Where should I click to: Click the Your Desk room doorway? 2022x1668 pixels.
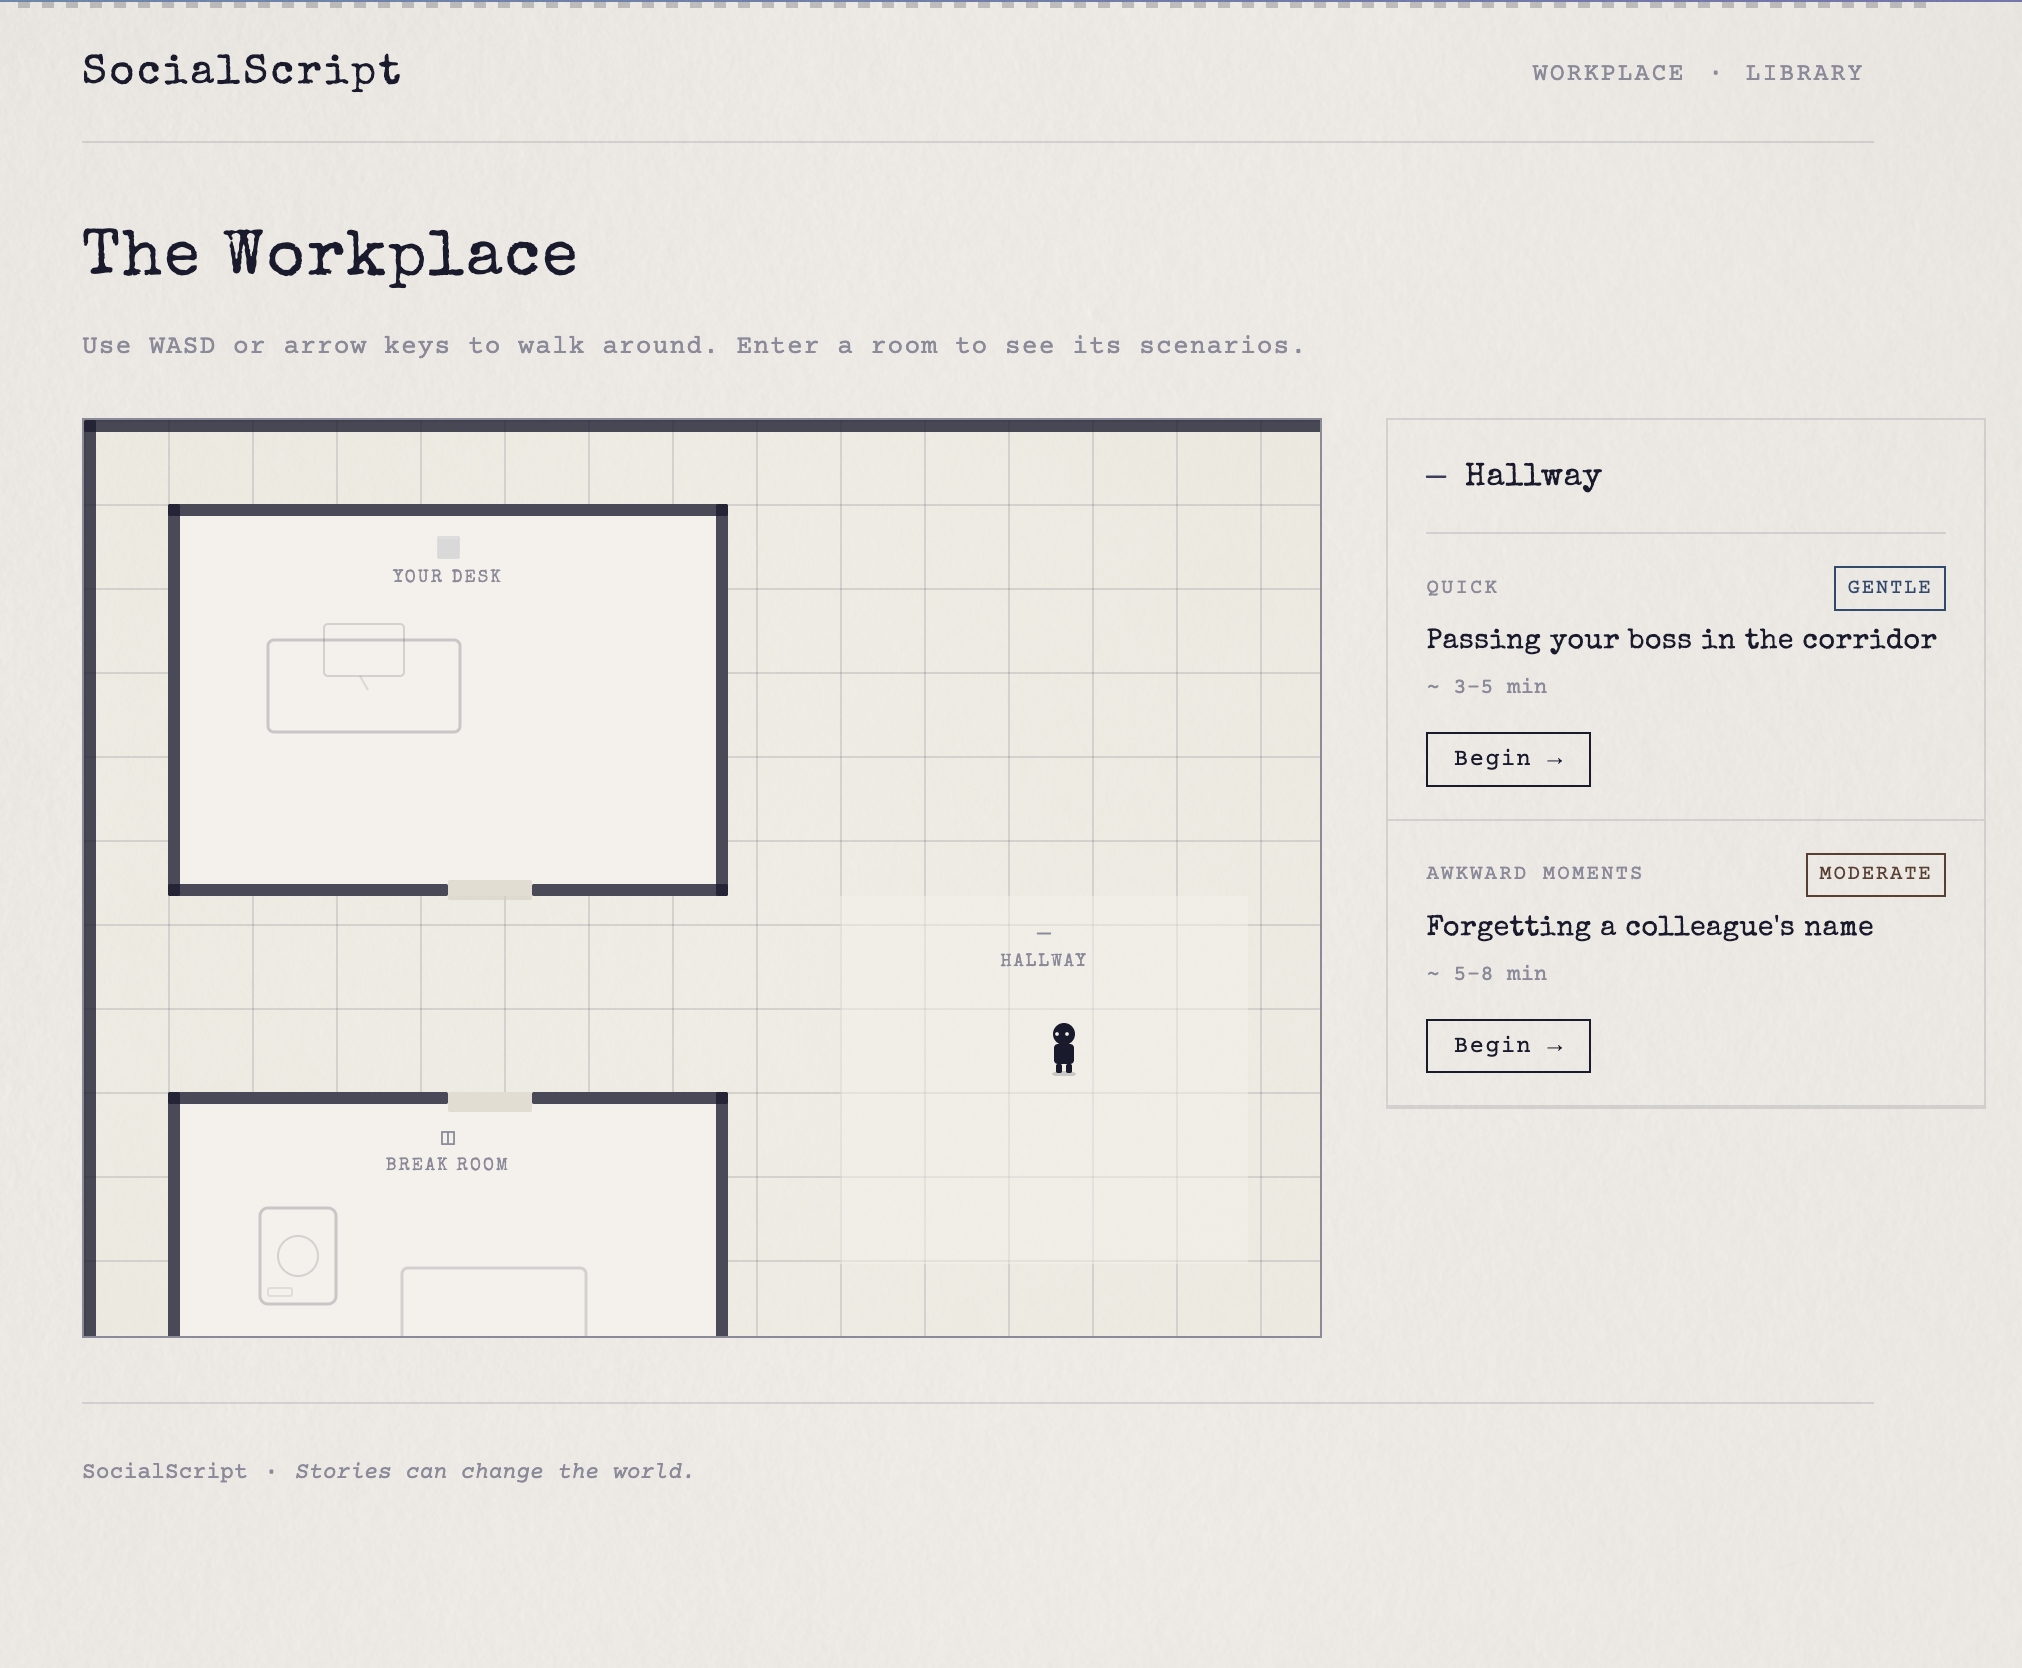[x=490, y=890]
